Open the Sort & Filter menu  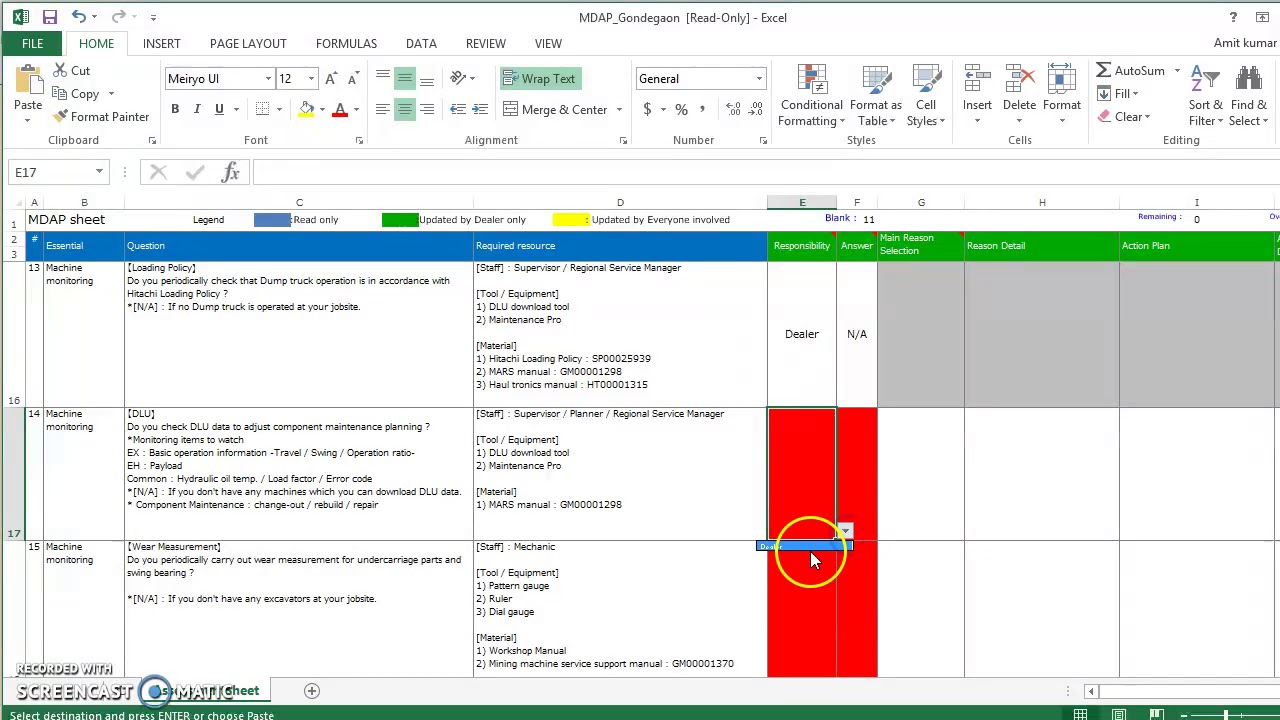[1206, 96]
